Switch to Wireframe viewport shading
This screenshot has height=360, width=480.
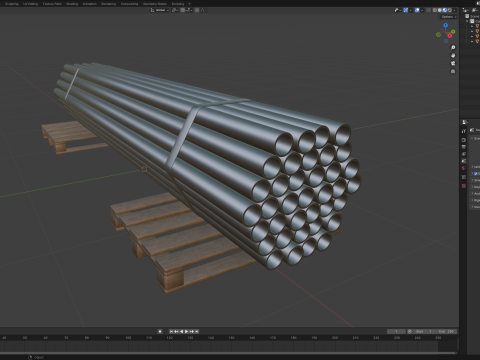(435, 10)
